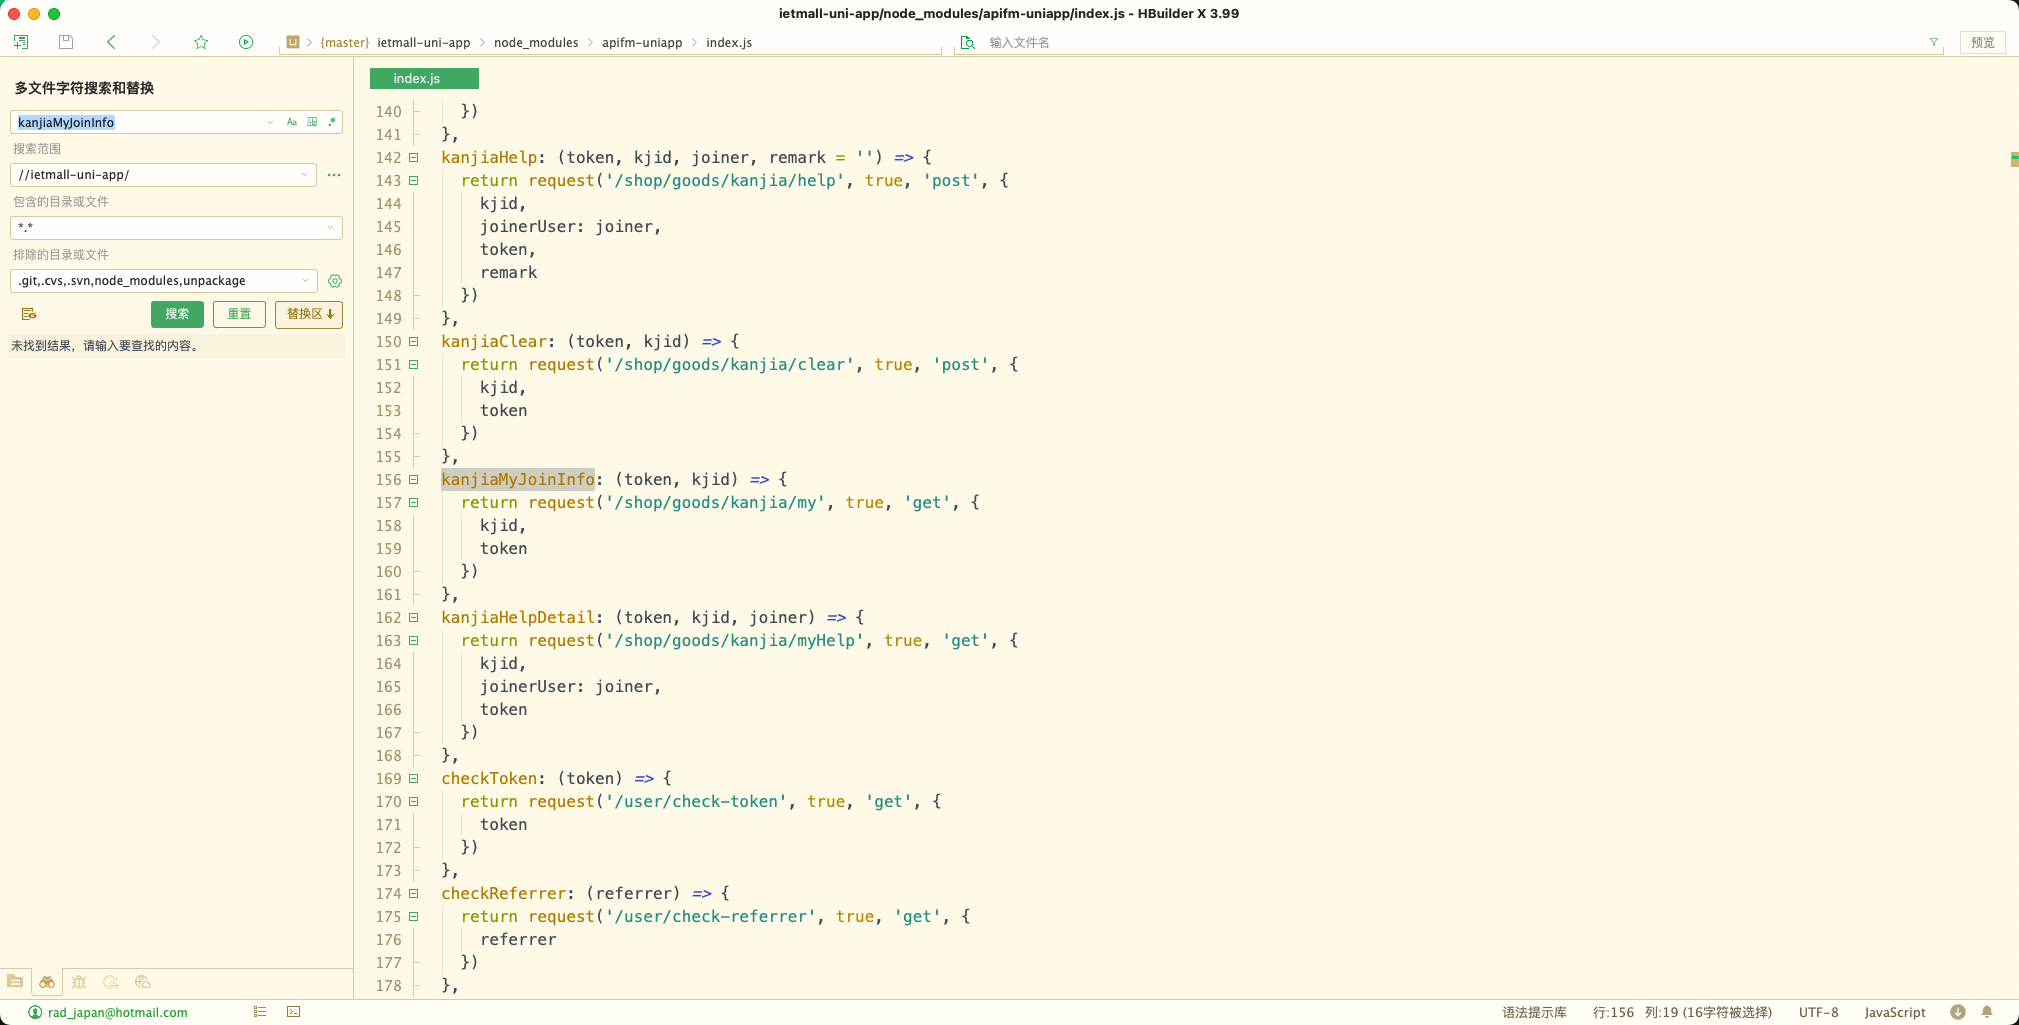Click the notification bell icon

tap(1987, 1012)
